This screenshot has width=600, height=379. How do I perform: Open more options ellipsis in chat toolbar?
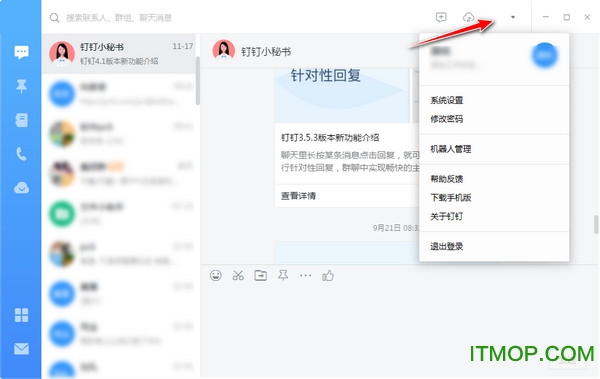coord(305,275)
